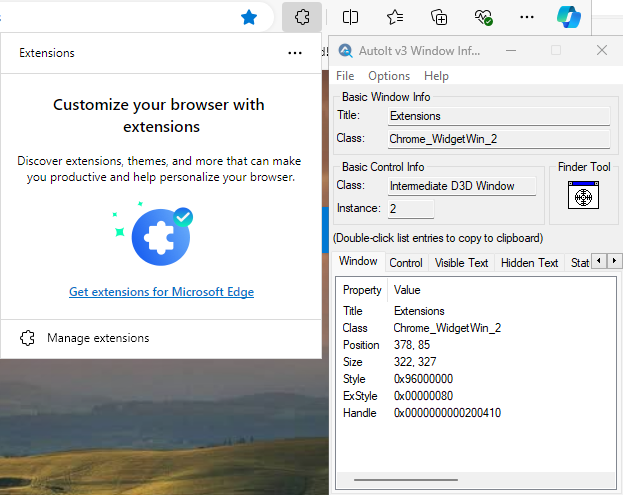Open Split screen from Edge toolbar
The image size is (623, 495).
pyautogui.click(x=350, y=17)
